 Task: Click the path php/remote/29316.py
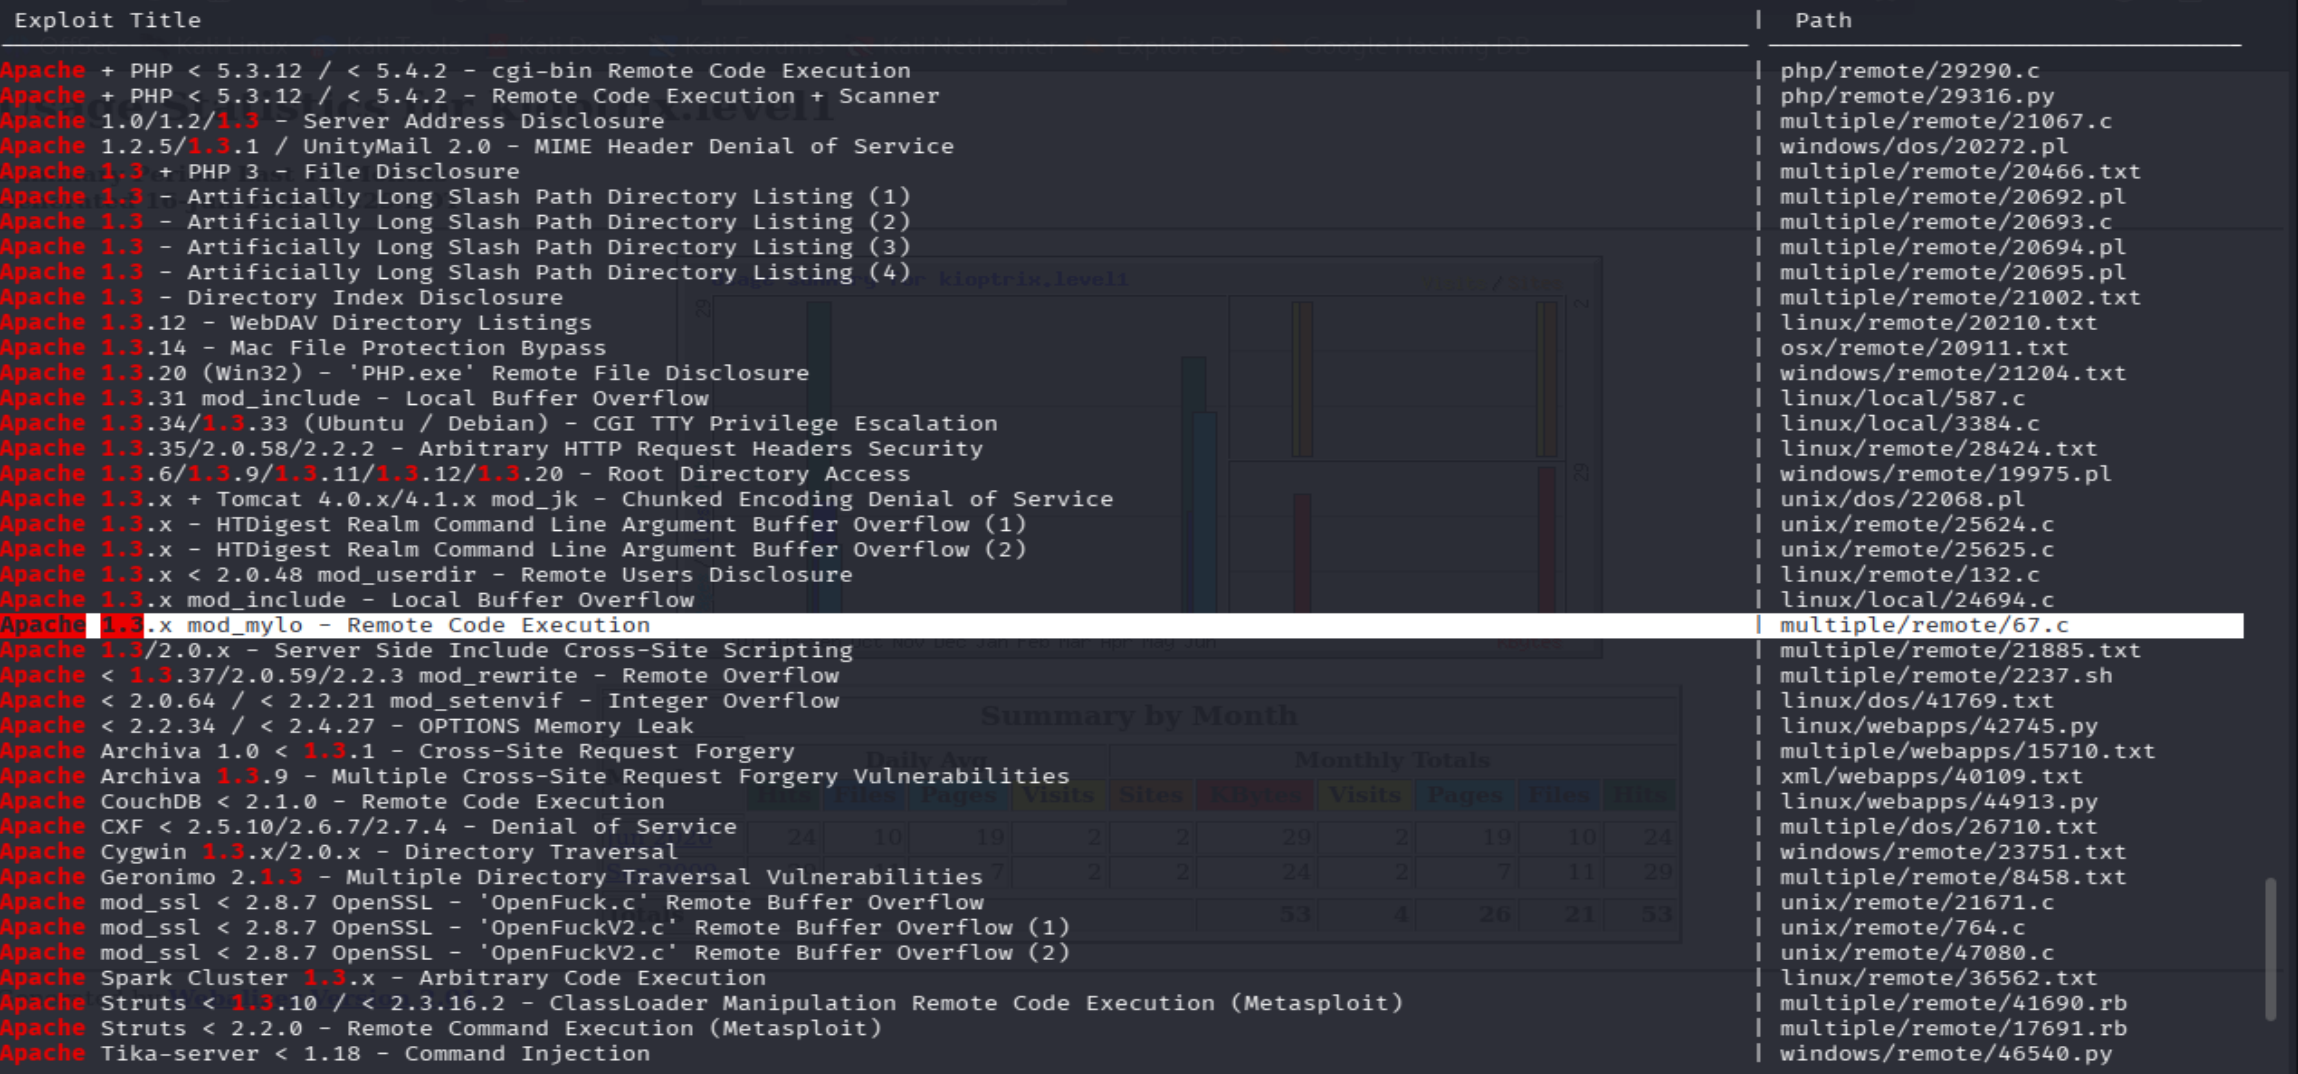[x=1917, y=96]
